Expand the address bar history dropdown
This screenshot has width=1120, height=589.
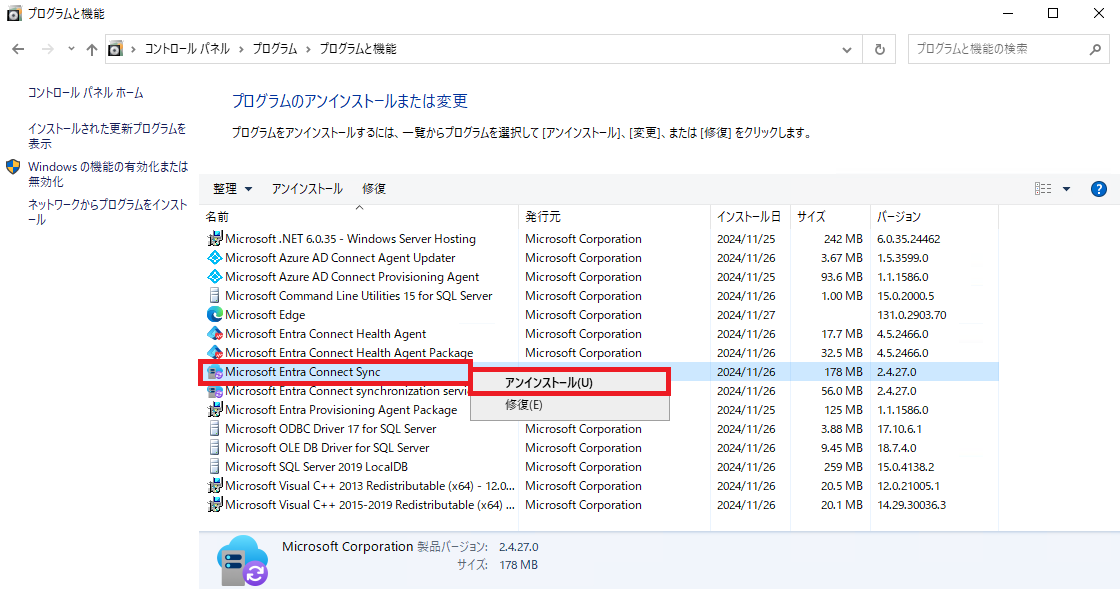click(x=846, y=49)
